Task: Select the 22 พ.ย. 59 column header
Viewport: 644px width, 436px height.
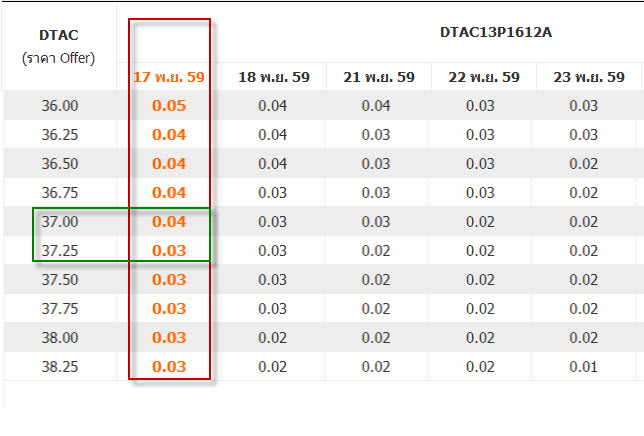Action: (484, 77)
